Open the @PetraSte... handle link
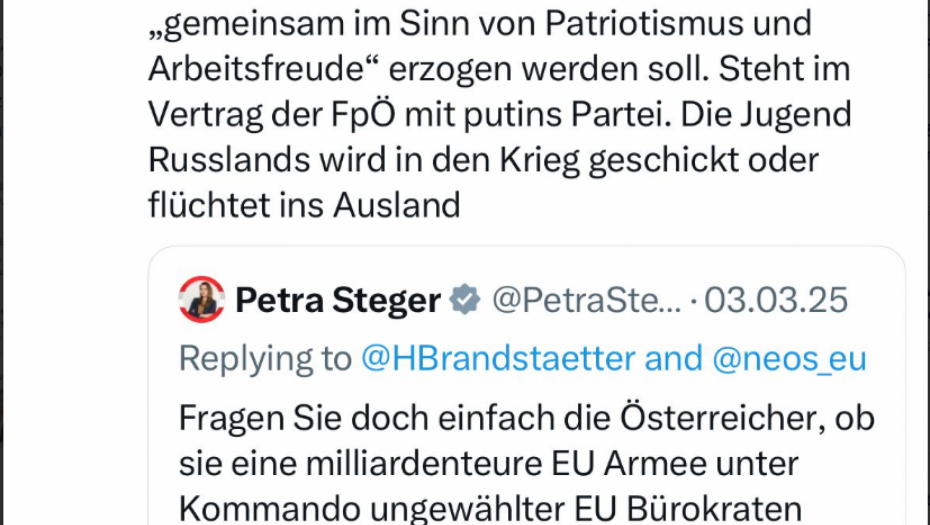The height and width of the screenshot is (525, 930). [588, 300]
